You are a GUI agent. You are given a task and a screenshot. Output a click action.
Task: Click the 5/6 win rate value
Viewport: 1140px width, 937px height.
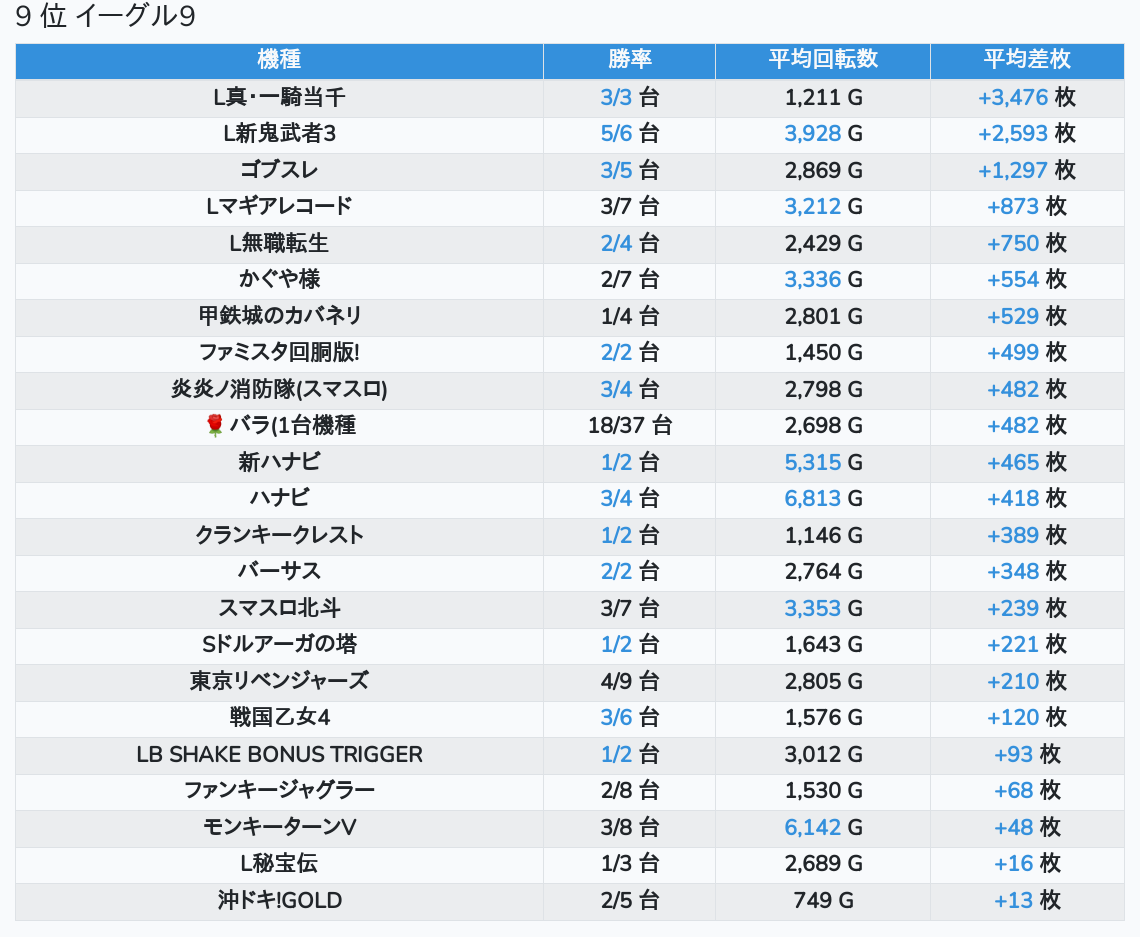point(617,134)
